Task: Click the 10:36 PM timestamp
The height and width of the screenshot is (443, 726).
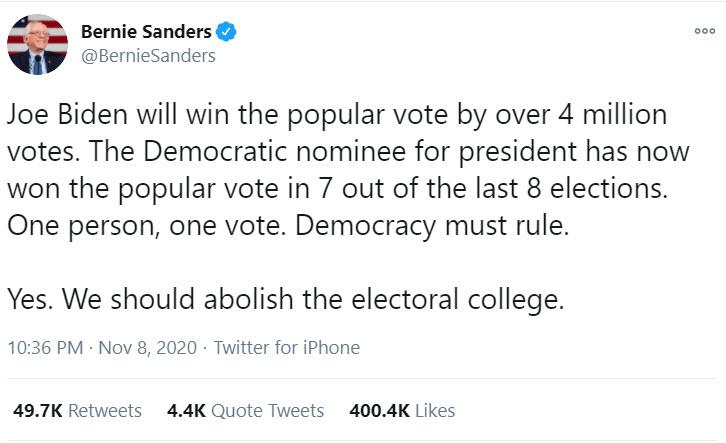Action: [43, 348]
